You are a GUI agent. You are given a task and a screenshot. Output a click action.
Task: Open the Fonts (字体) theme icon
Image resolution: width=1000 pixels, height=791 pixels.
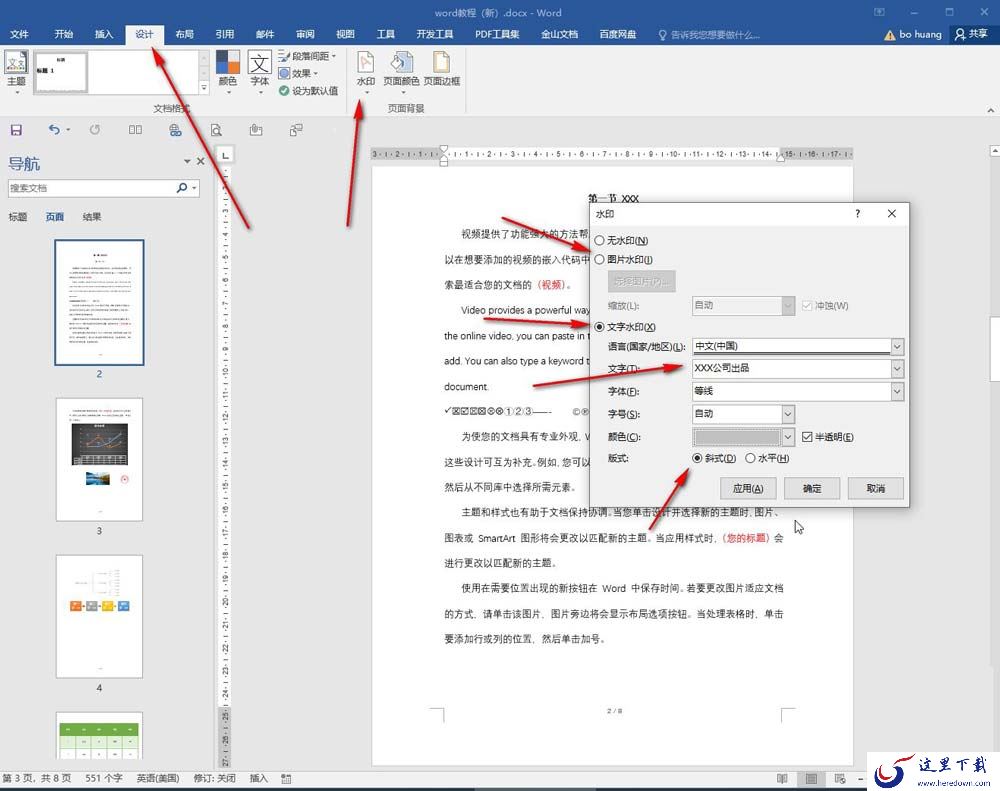pos(260,70)
